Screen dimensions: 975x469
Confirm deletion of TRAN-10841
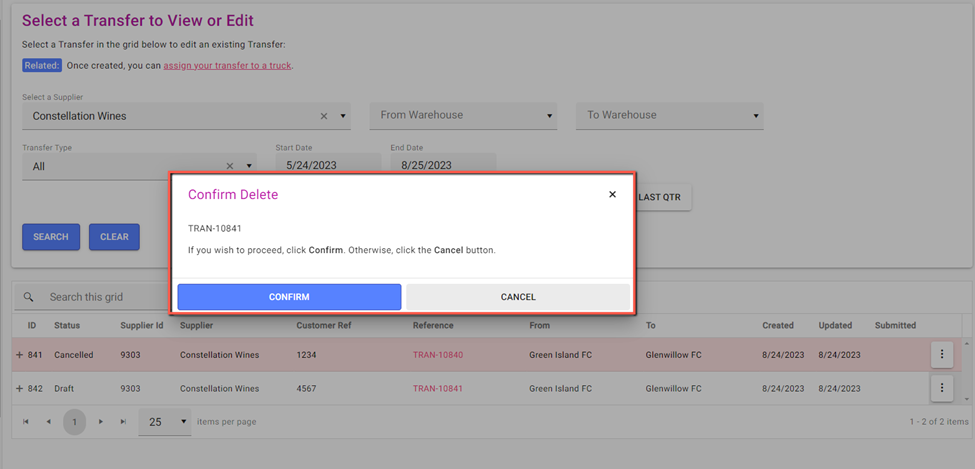(x=289, y=297)
